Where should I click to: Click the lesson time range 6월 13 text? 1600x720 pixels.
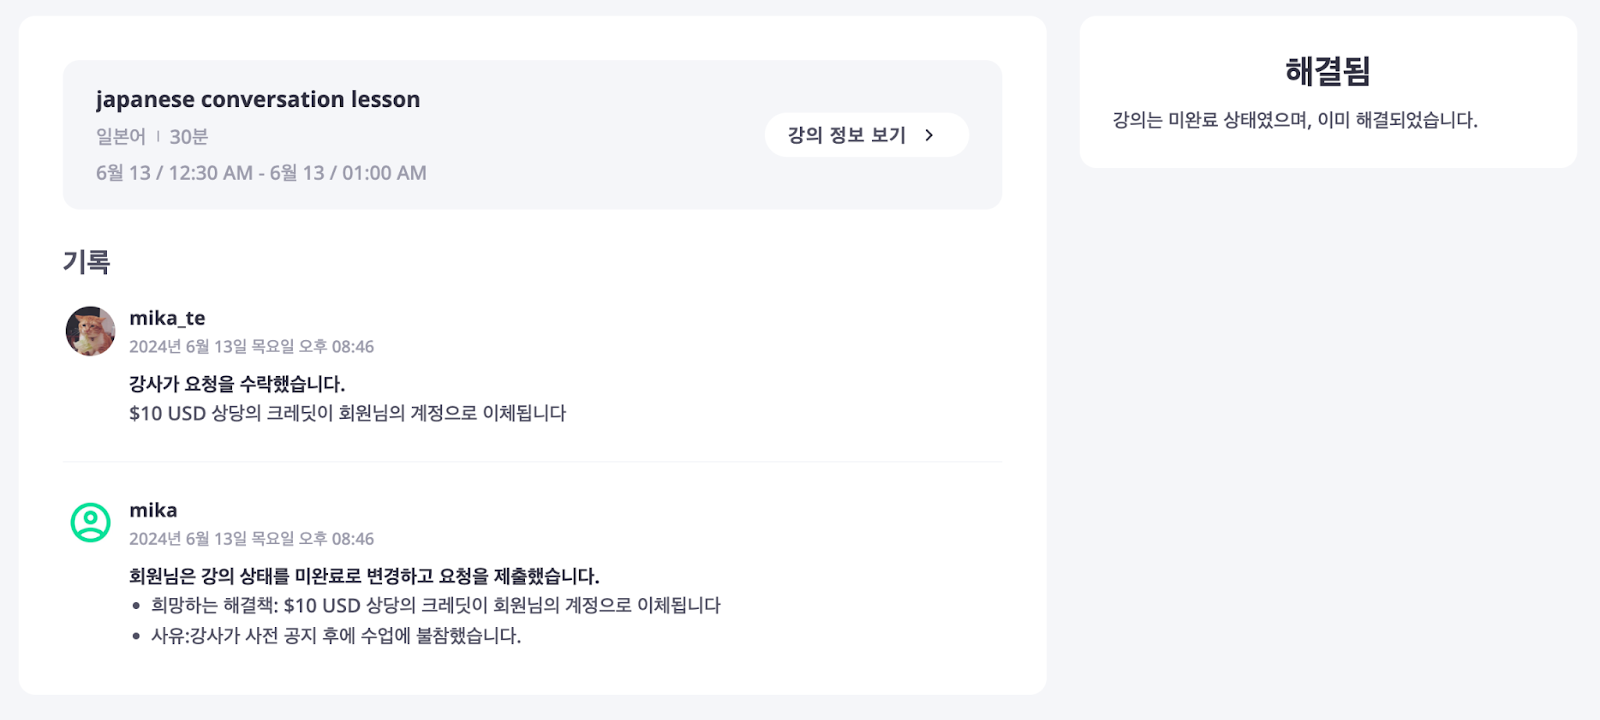[x=261, y=173]
